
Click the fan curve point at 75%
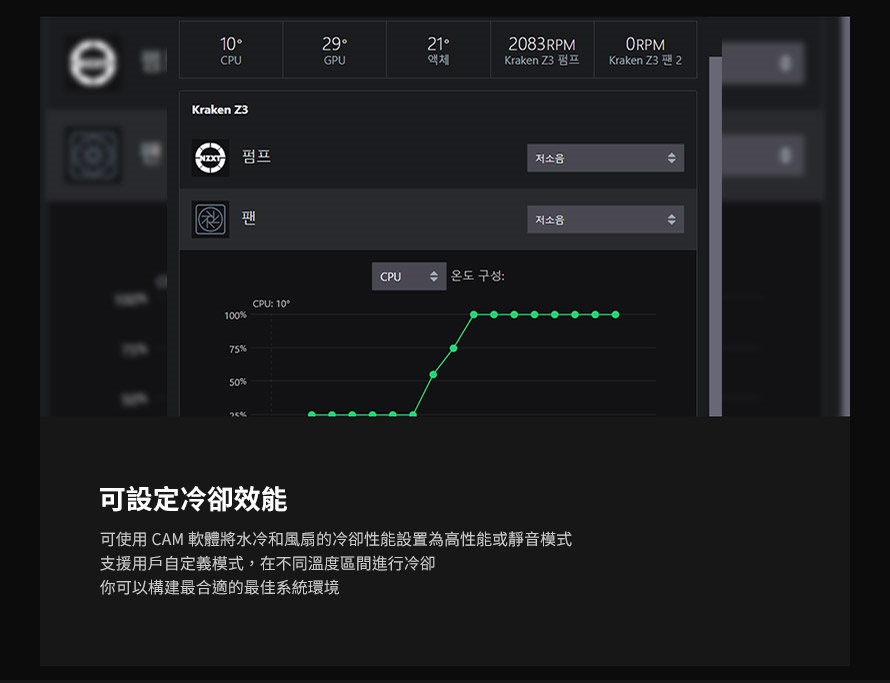(x=454, y=348)
